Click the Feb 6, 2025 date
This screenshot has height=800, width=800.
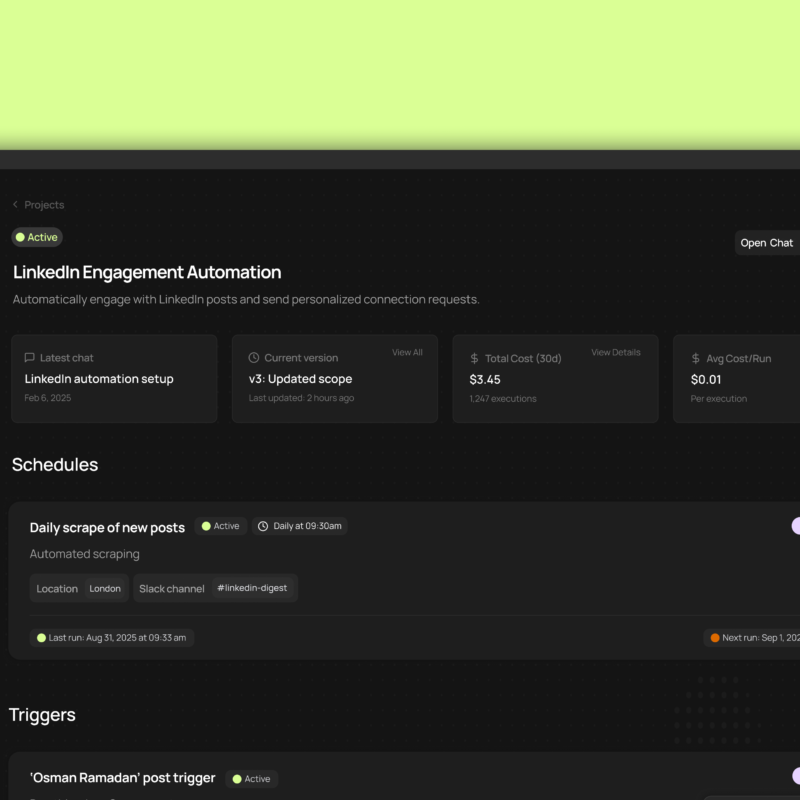coord(47,398)
